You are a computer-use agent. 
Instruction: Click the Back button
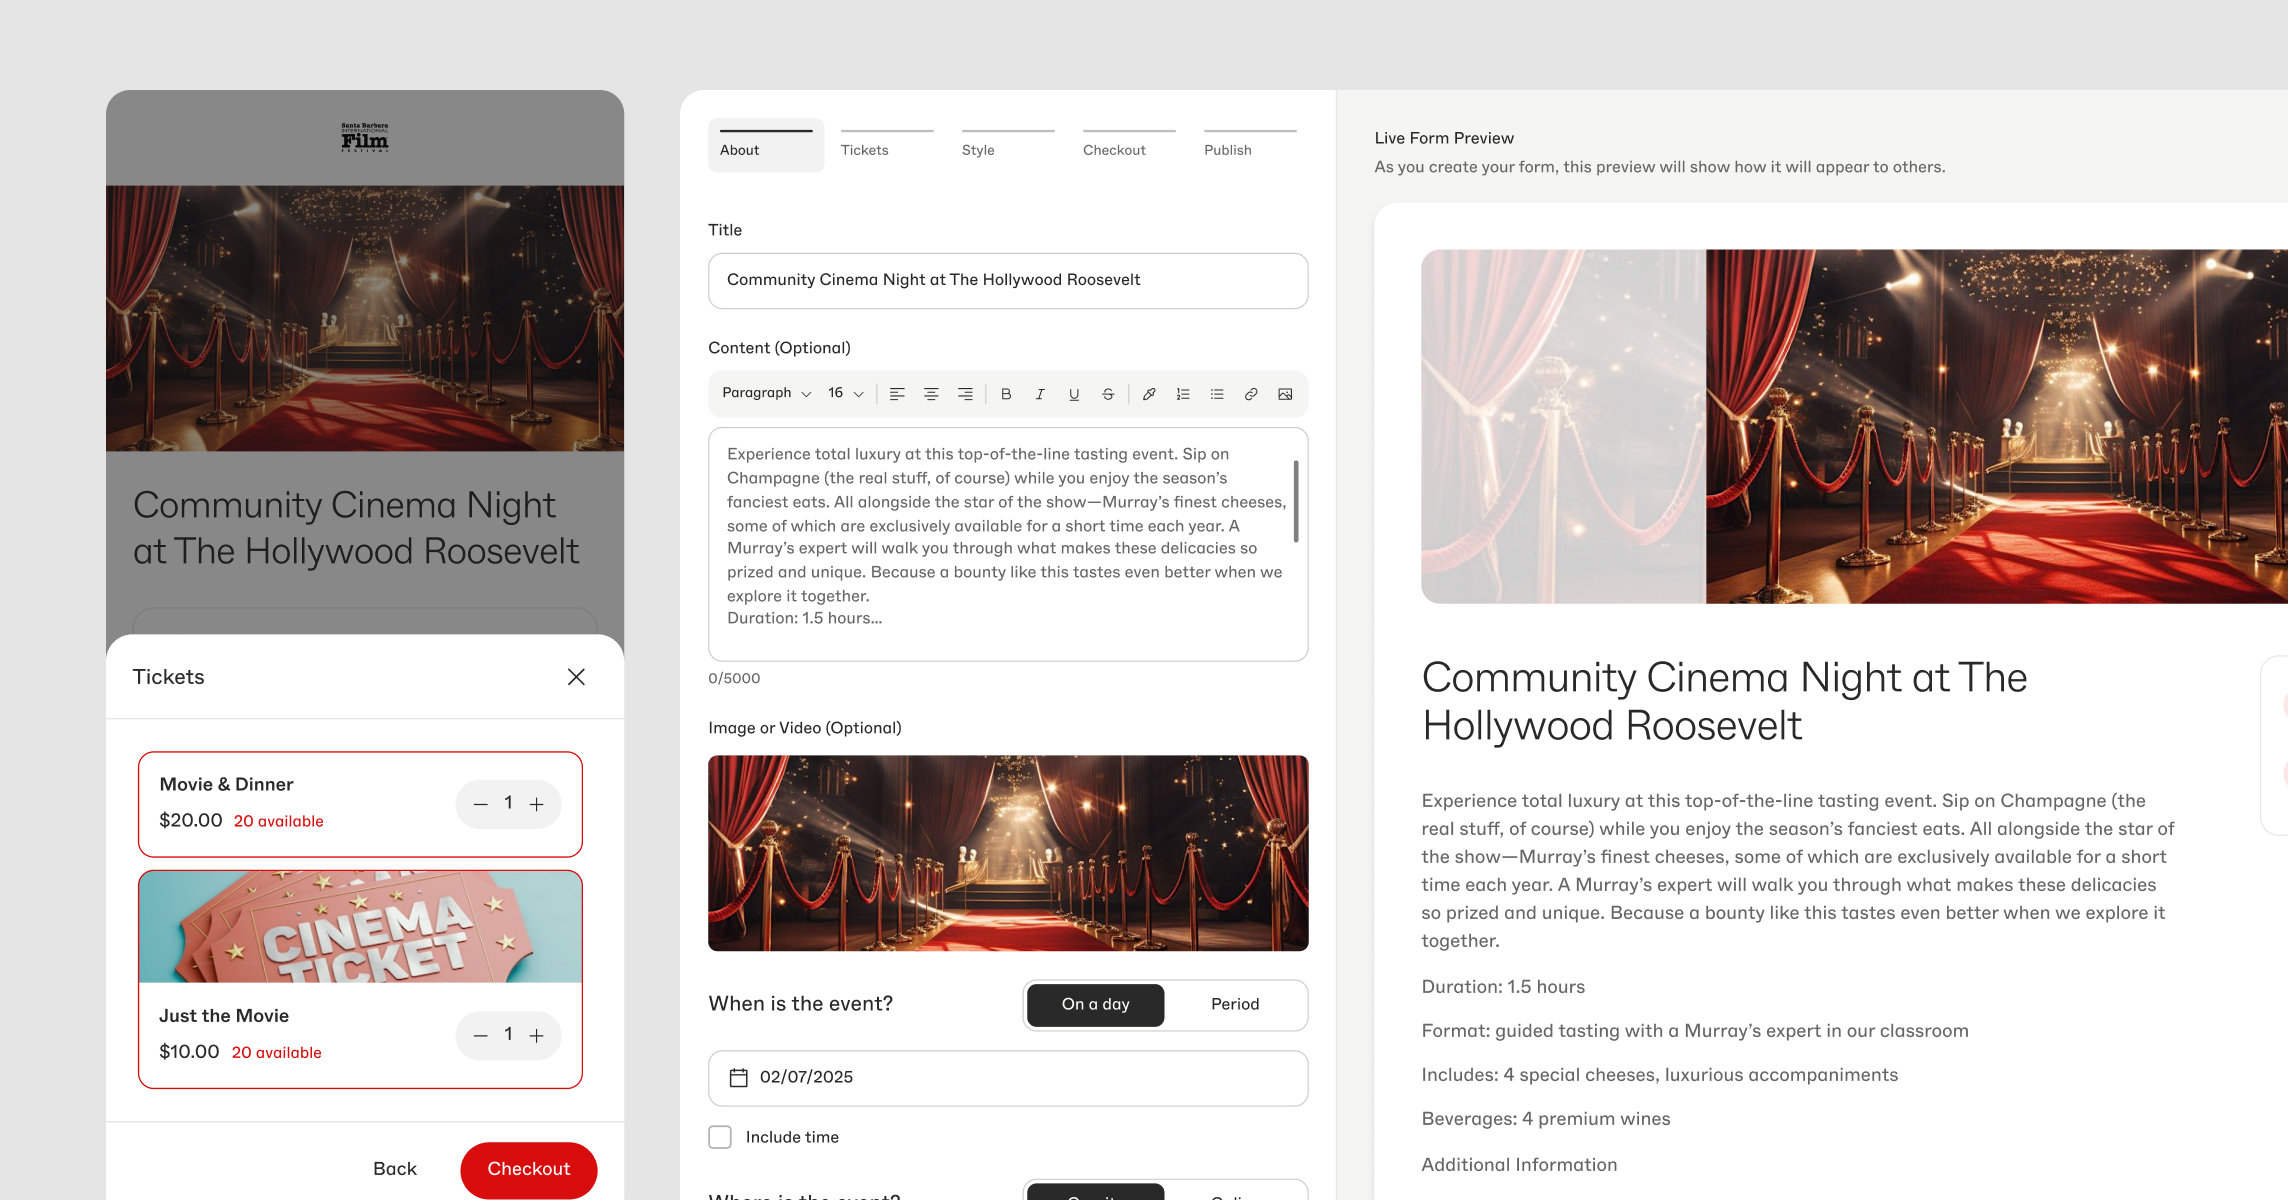395,1169
